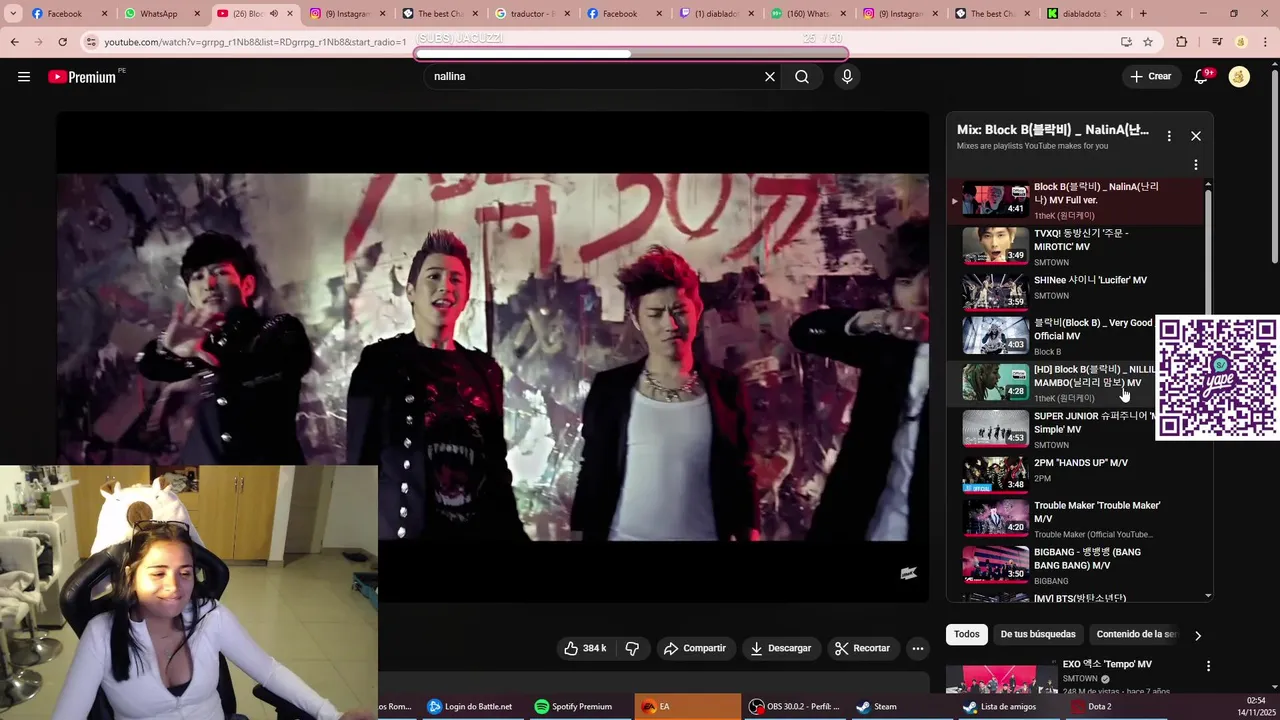Open the browser media control button
The width and height of the screenshot is (1280, 720).
coord(1217,42)
